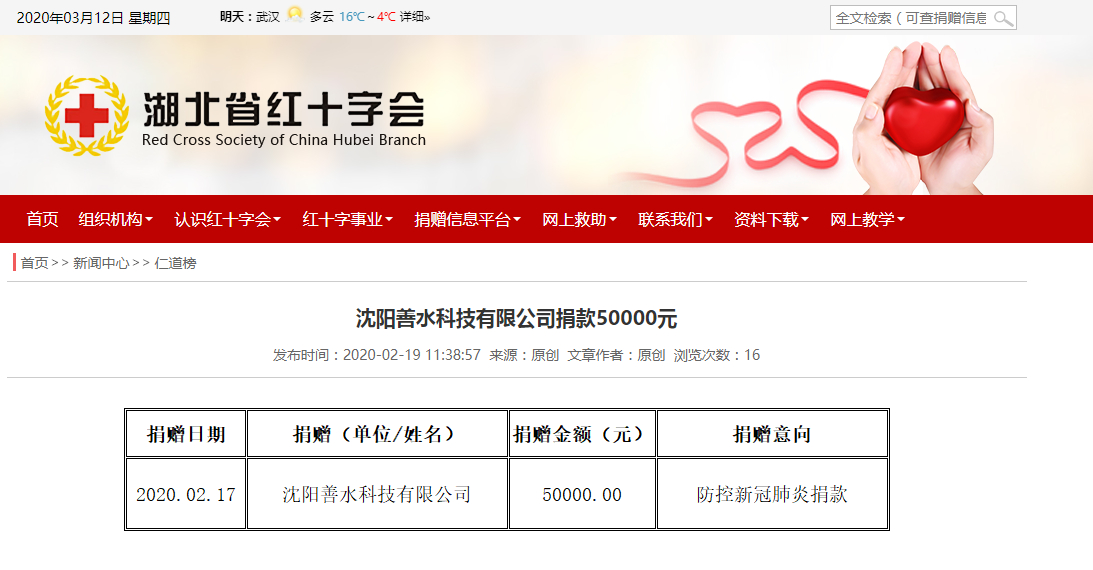The image size is (1093, 570).
Task: Click 首页 in the breadcrumb trail
Action: point(34,263)
